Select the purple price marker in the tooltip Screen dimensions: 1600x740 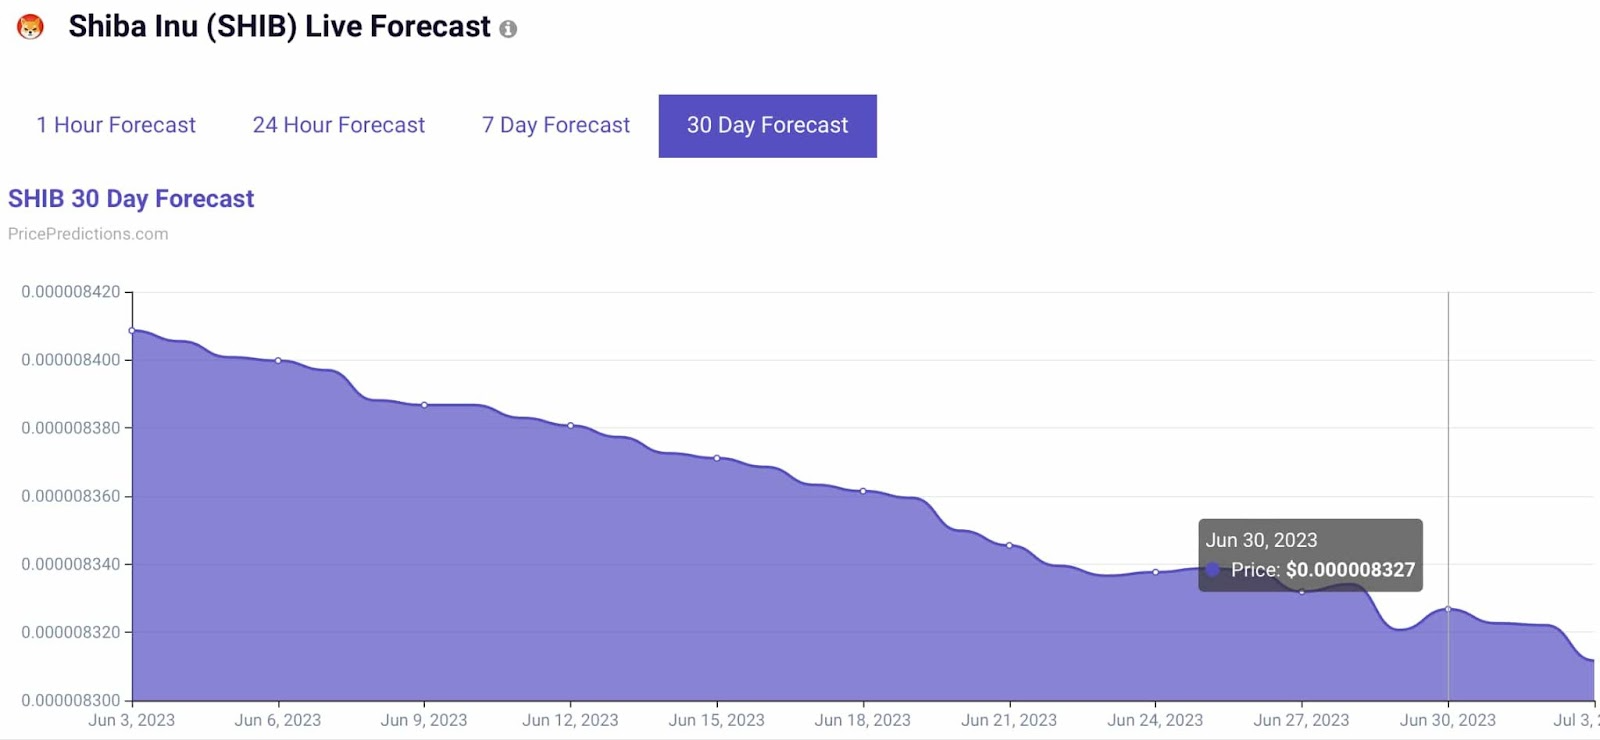click(x=1213, y=569)
